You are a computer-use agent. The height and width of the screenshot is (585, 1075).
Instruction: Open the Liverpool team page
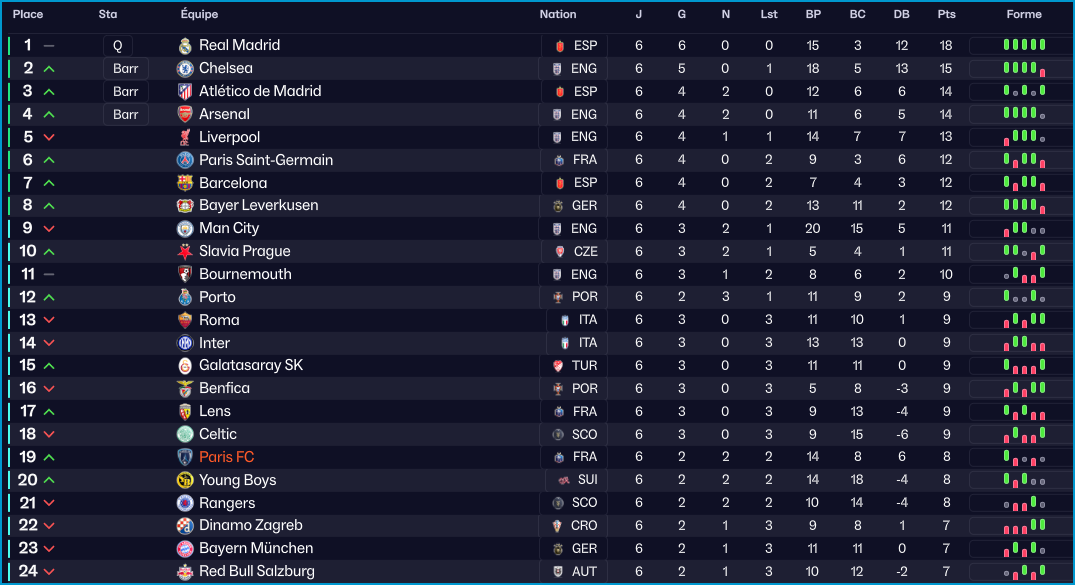tap(229, 137)
